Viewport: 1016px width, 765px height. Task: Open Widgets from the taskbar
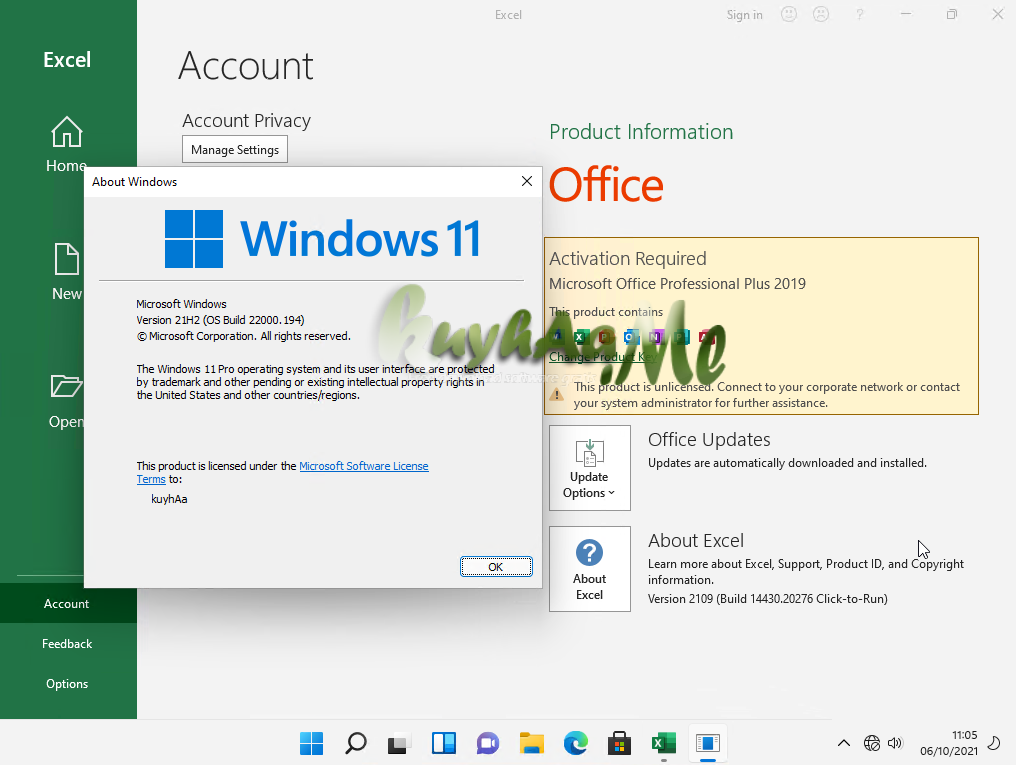click(444, 743)
